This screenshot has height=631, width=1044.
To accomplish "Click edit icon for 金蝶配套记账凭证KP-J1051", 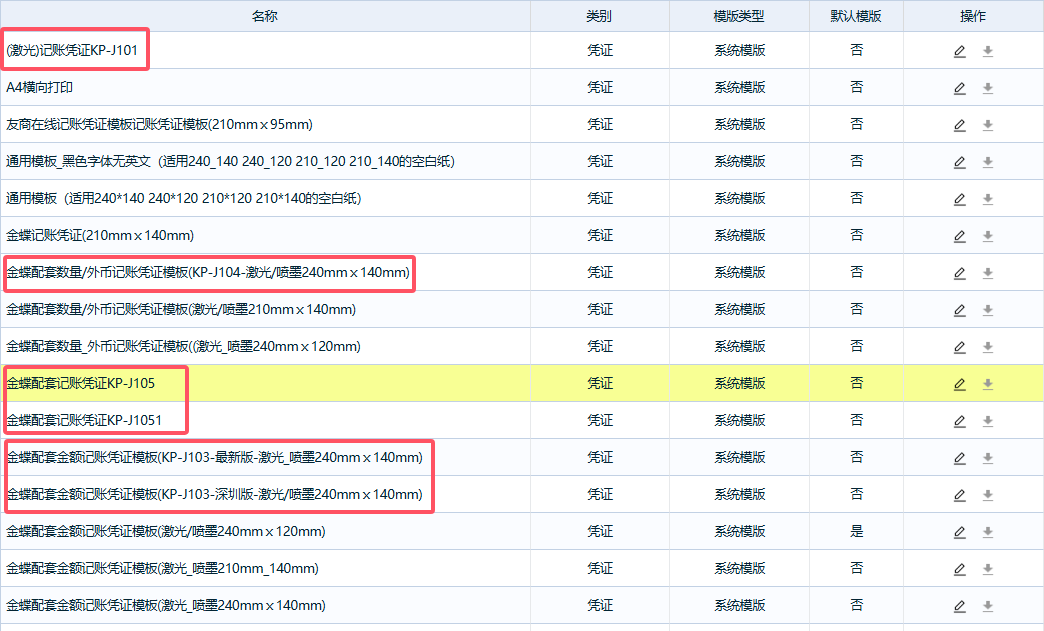I will pos(960,421).
